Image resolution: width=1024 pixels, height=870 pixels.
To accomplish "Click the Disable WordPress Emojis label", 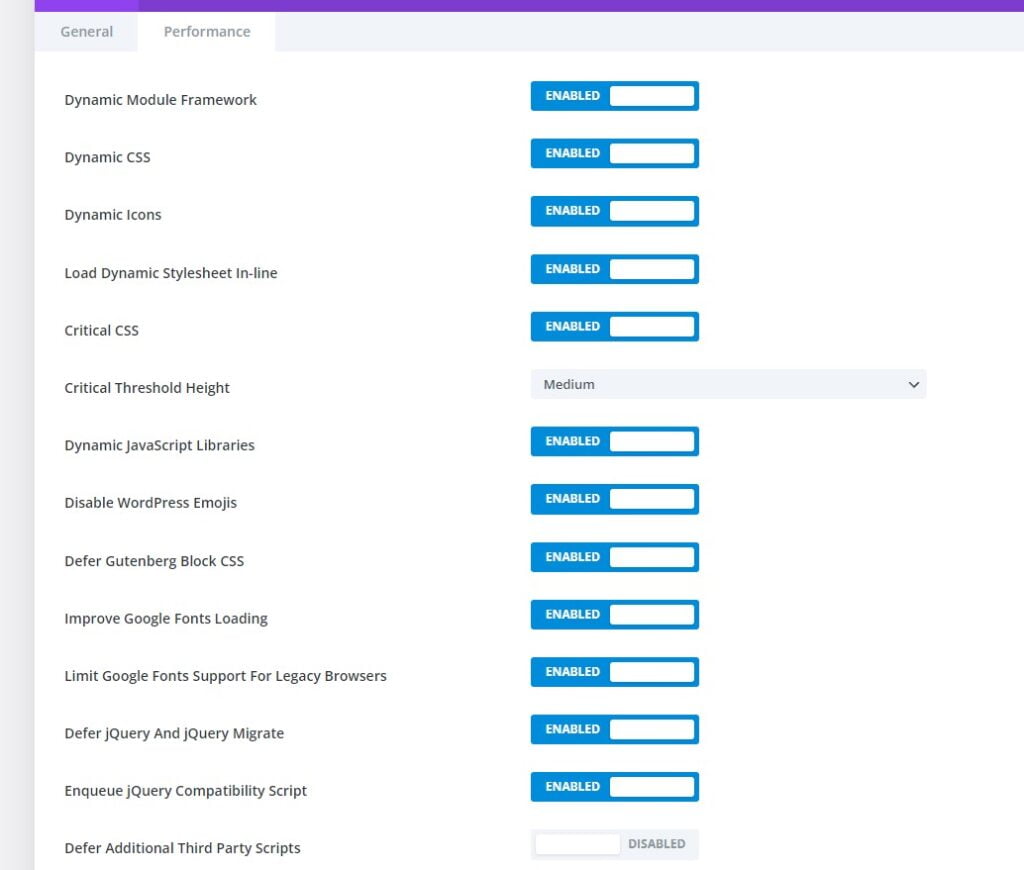I will click(x=150, y=503).
